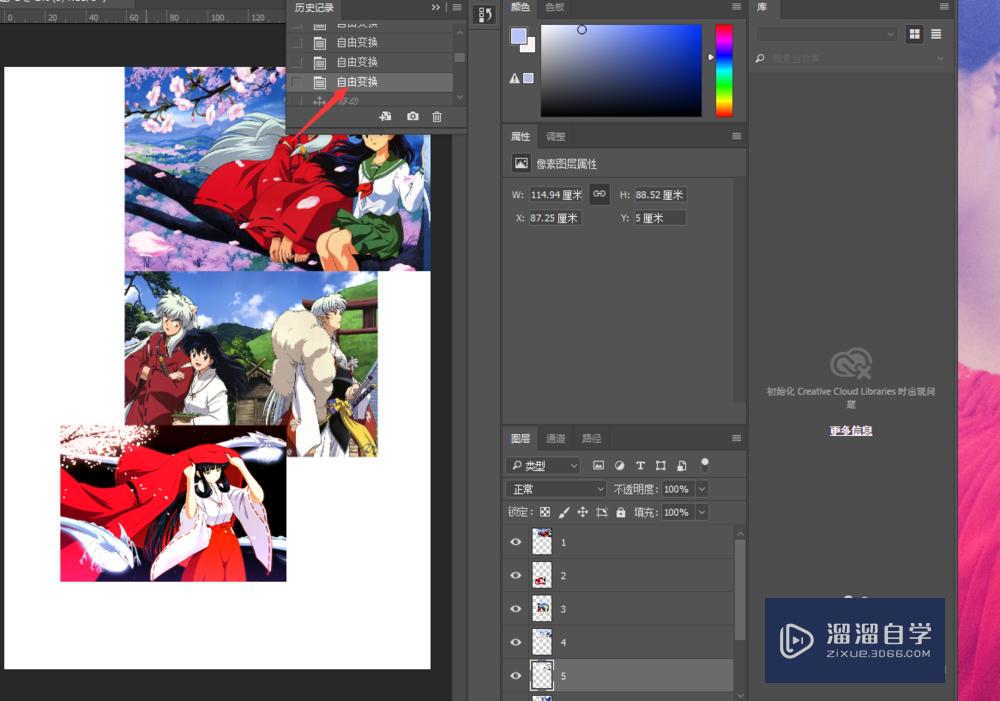Image resolution: width=1000 pixels, height=701 pixels.
Task: Create new document from current history state
Action: pos(385,116)
